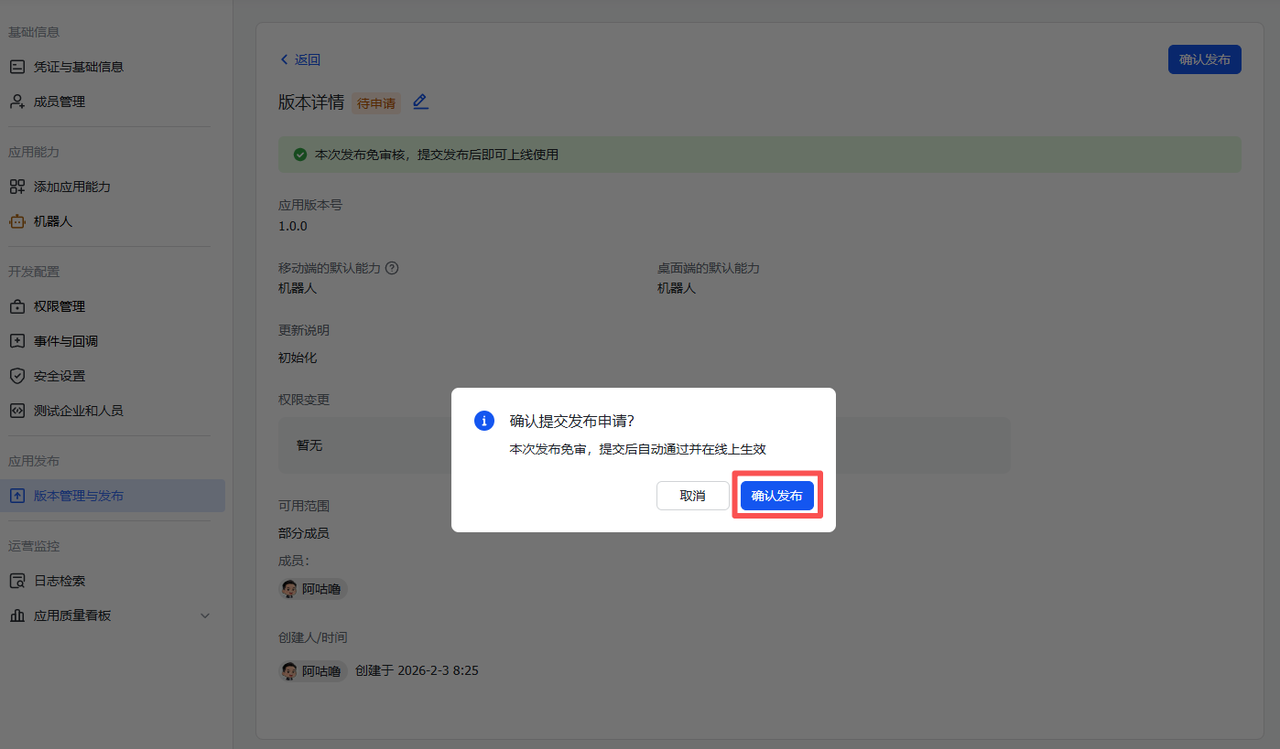Click the blue info icon in dialog
Screen dimensions: 1280x749
tap(484, 421)
